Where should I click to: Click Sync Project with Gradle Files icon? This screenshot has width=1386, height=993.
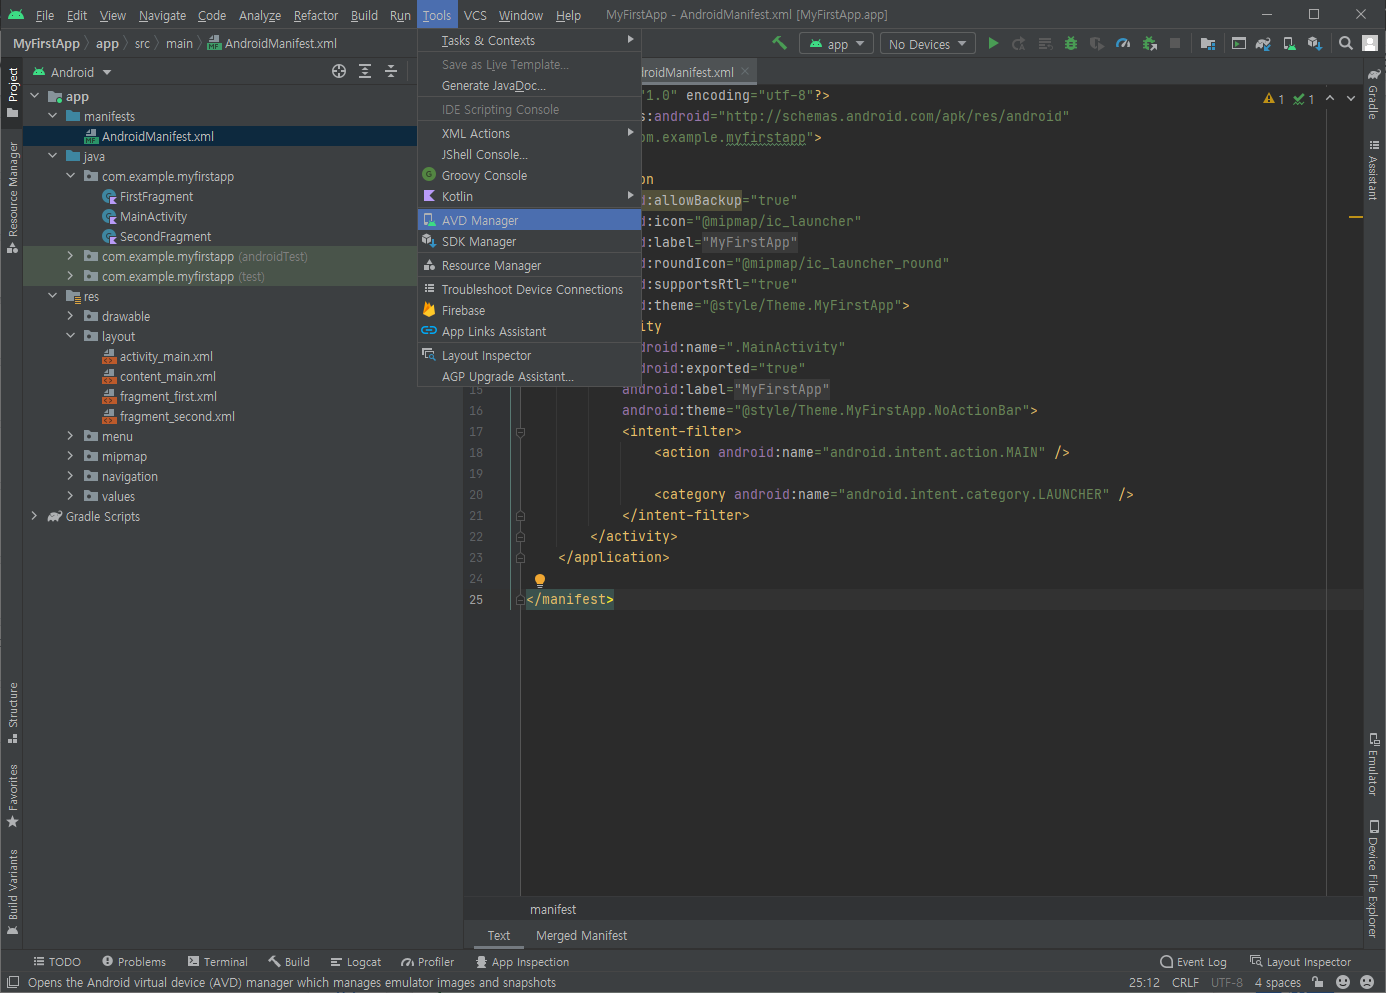click(1263, 43)
